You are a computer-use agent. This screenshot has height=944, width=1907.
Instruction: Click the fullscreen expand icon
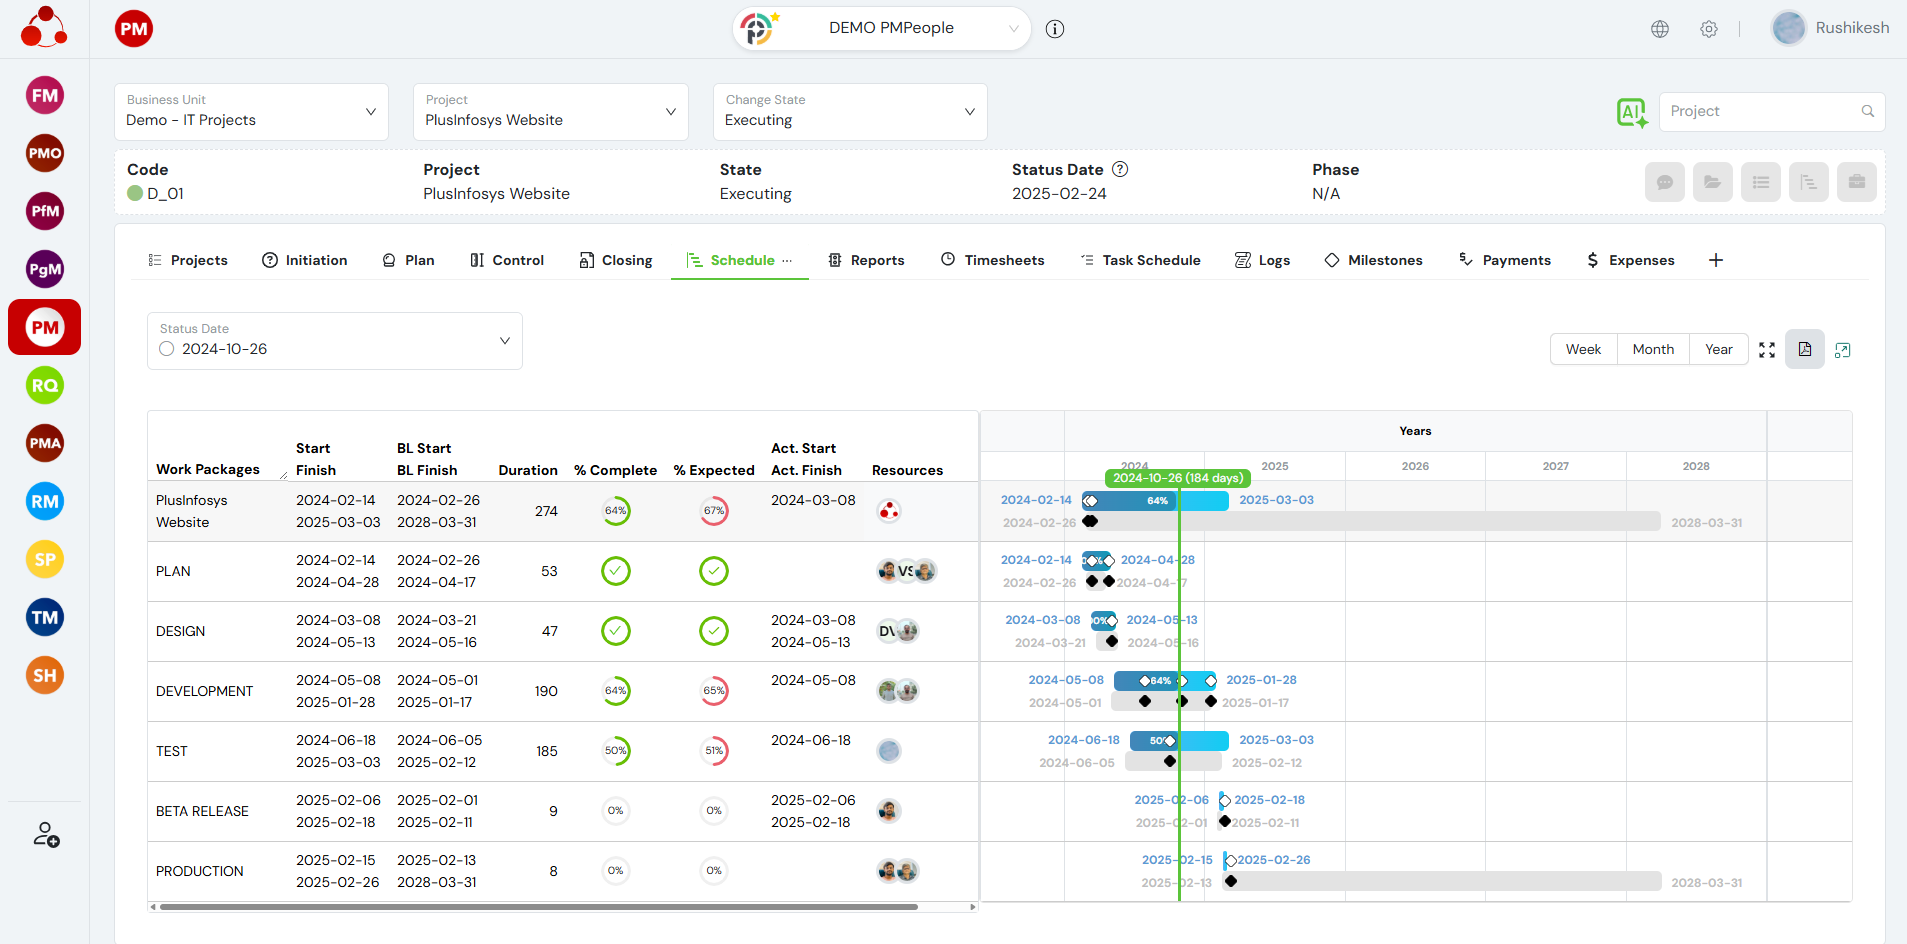point(1767,350)
